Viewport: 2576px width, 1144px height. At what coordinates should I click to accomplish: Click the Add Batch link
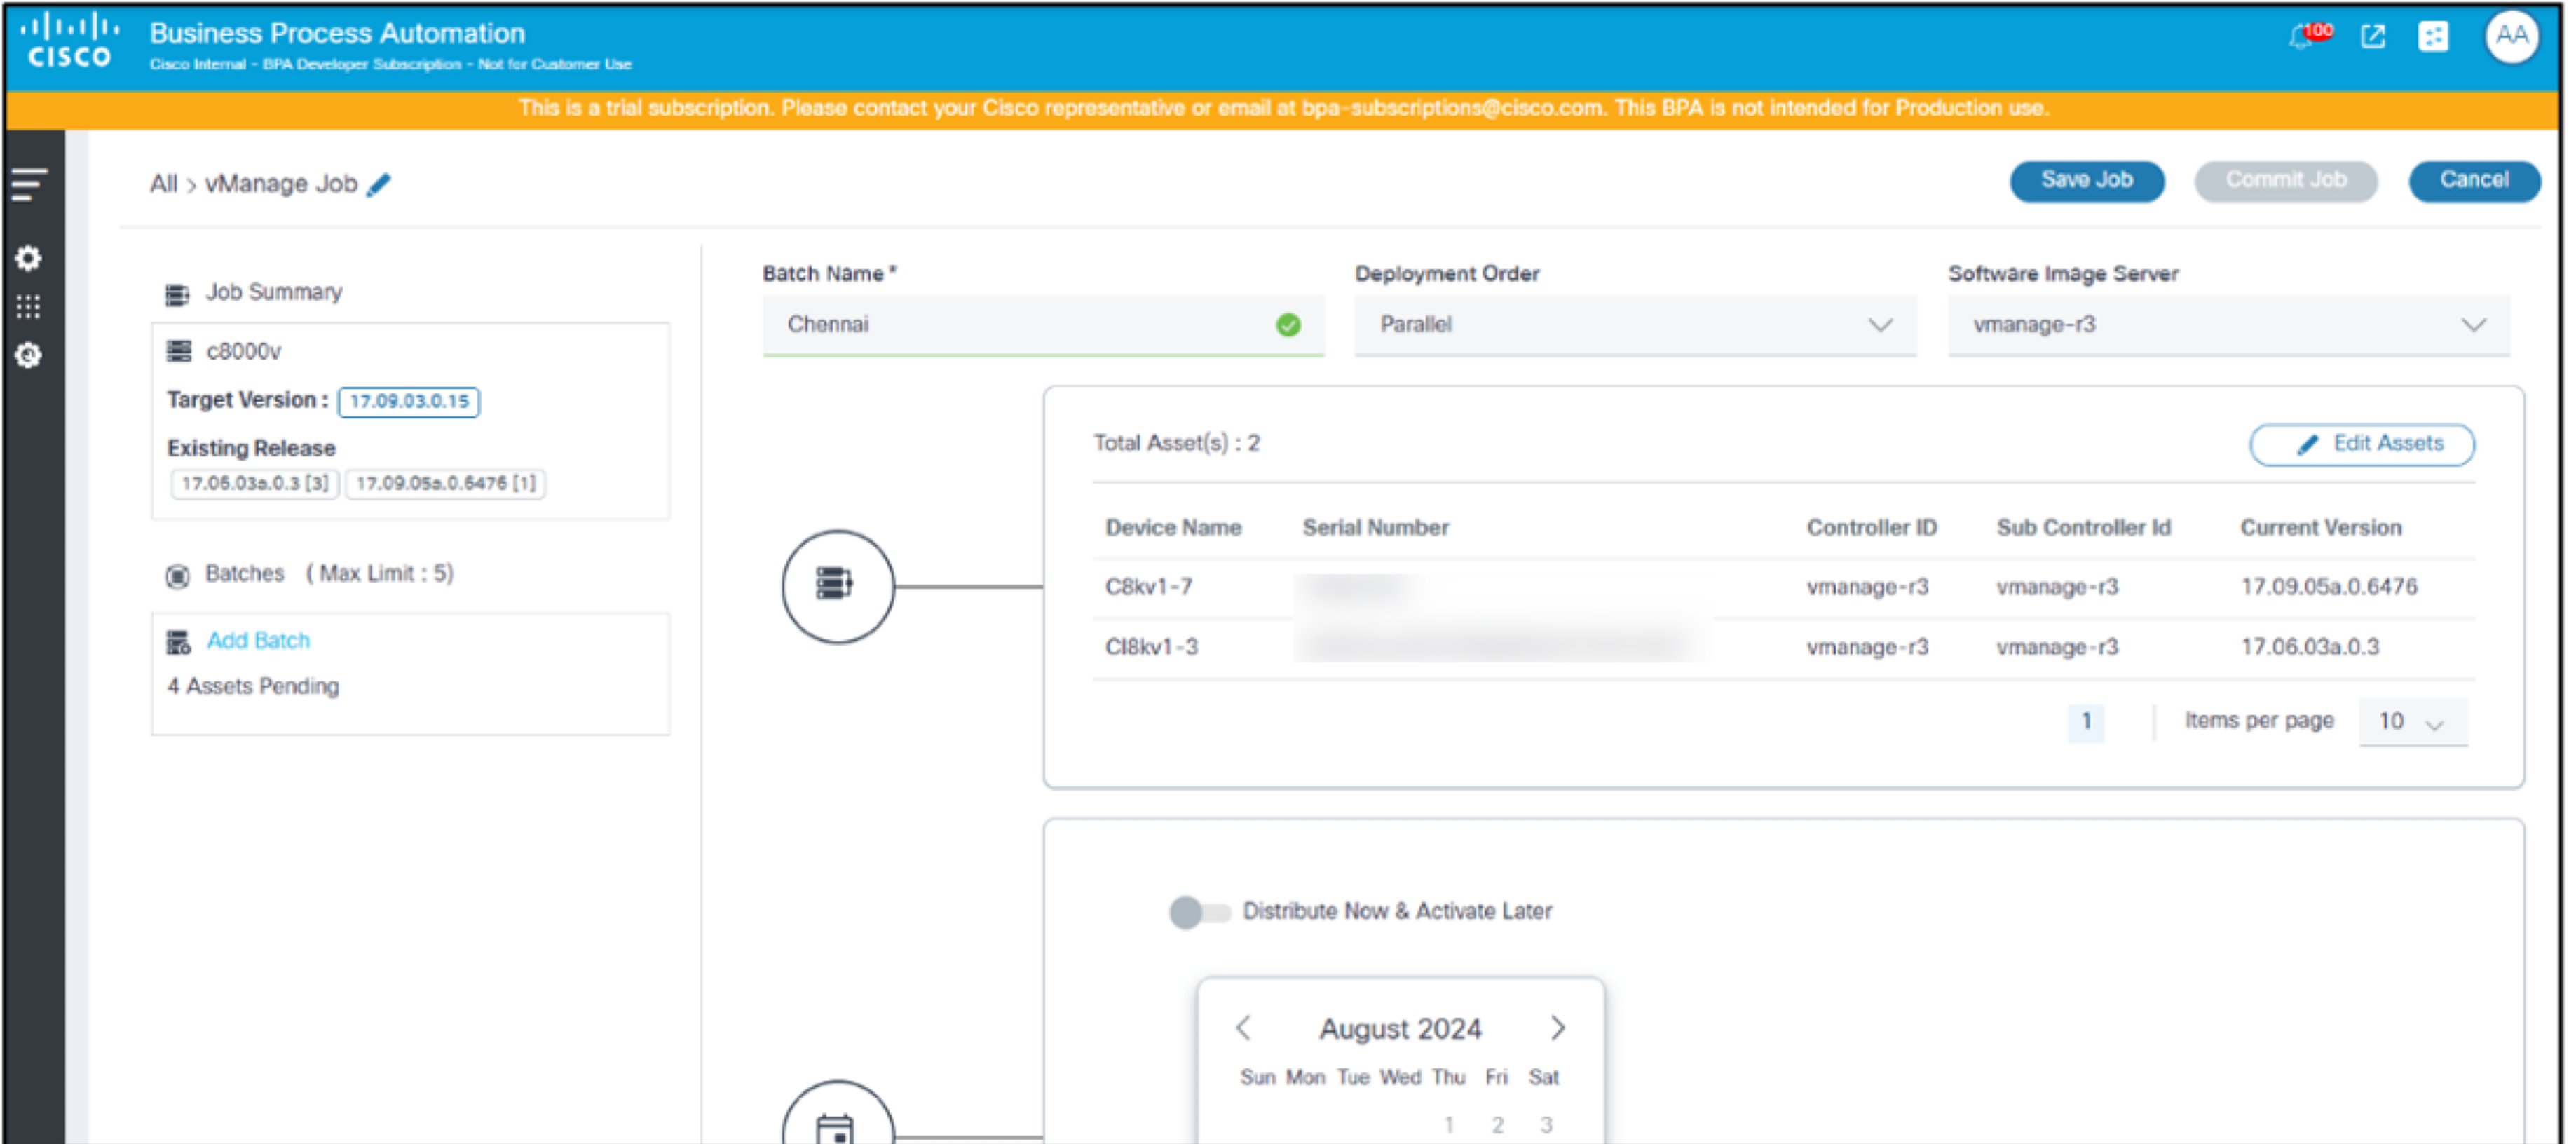pyautogui.click(x=258, y=640)
